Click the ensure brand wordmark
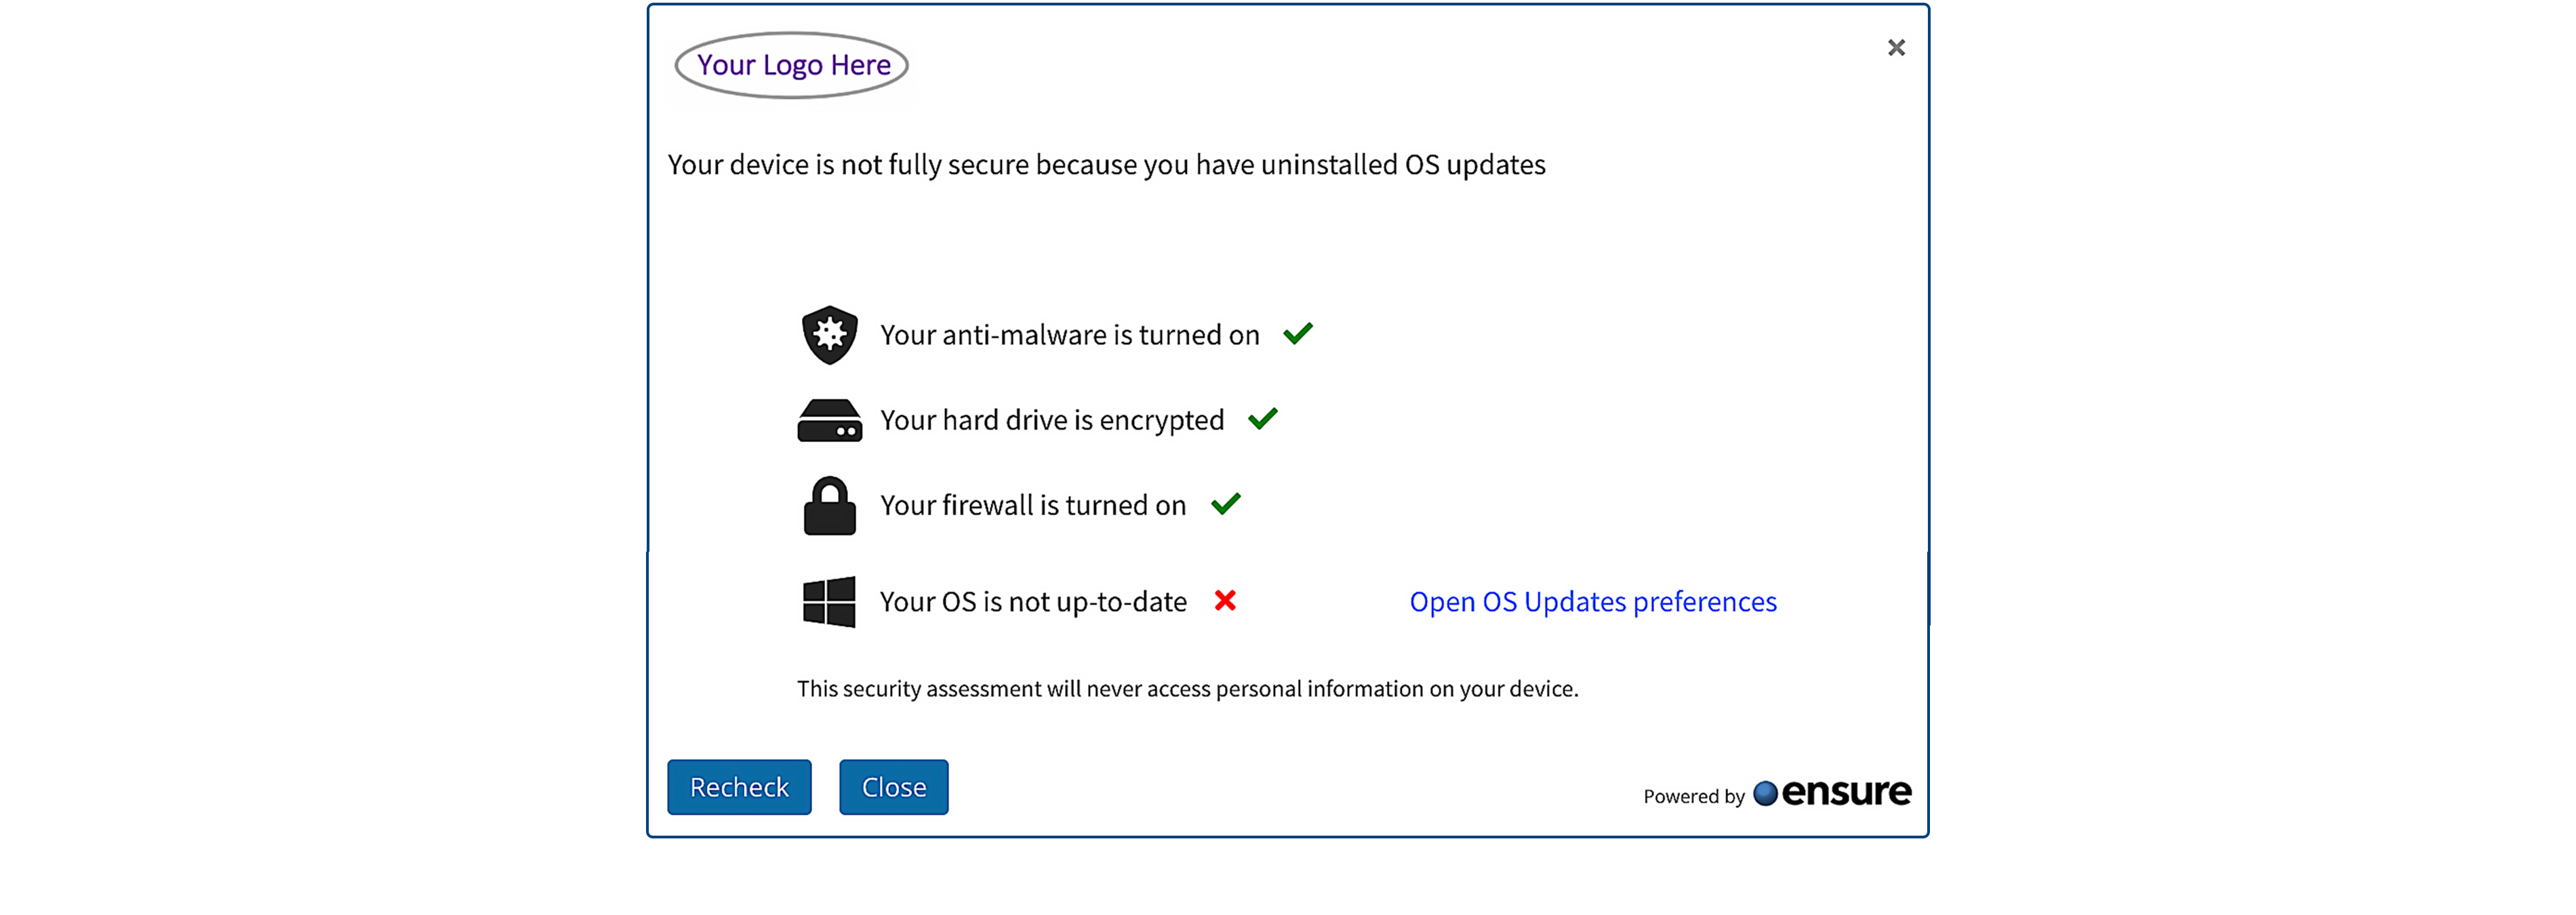This screenshot has width=2576, height=915. point(1846,792)
